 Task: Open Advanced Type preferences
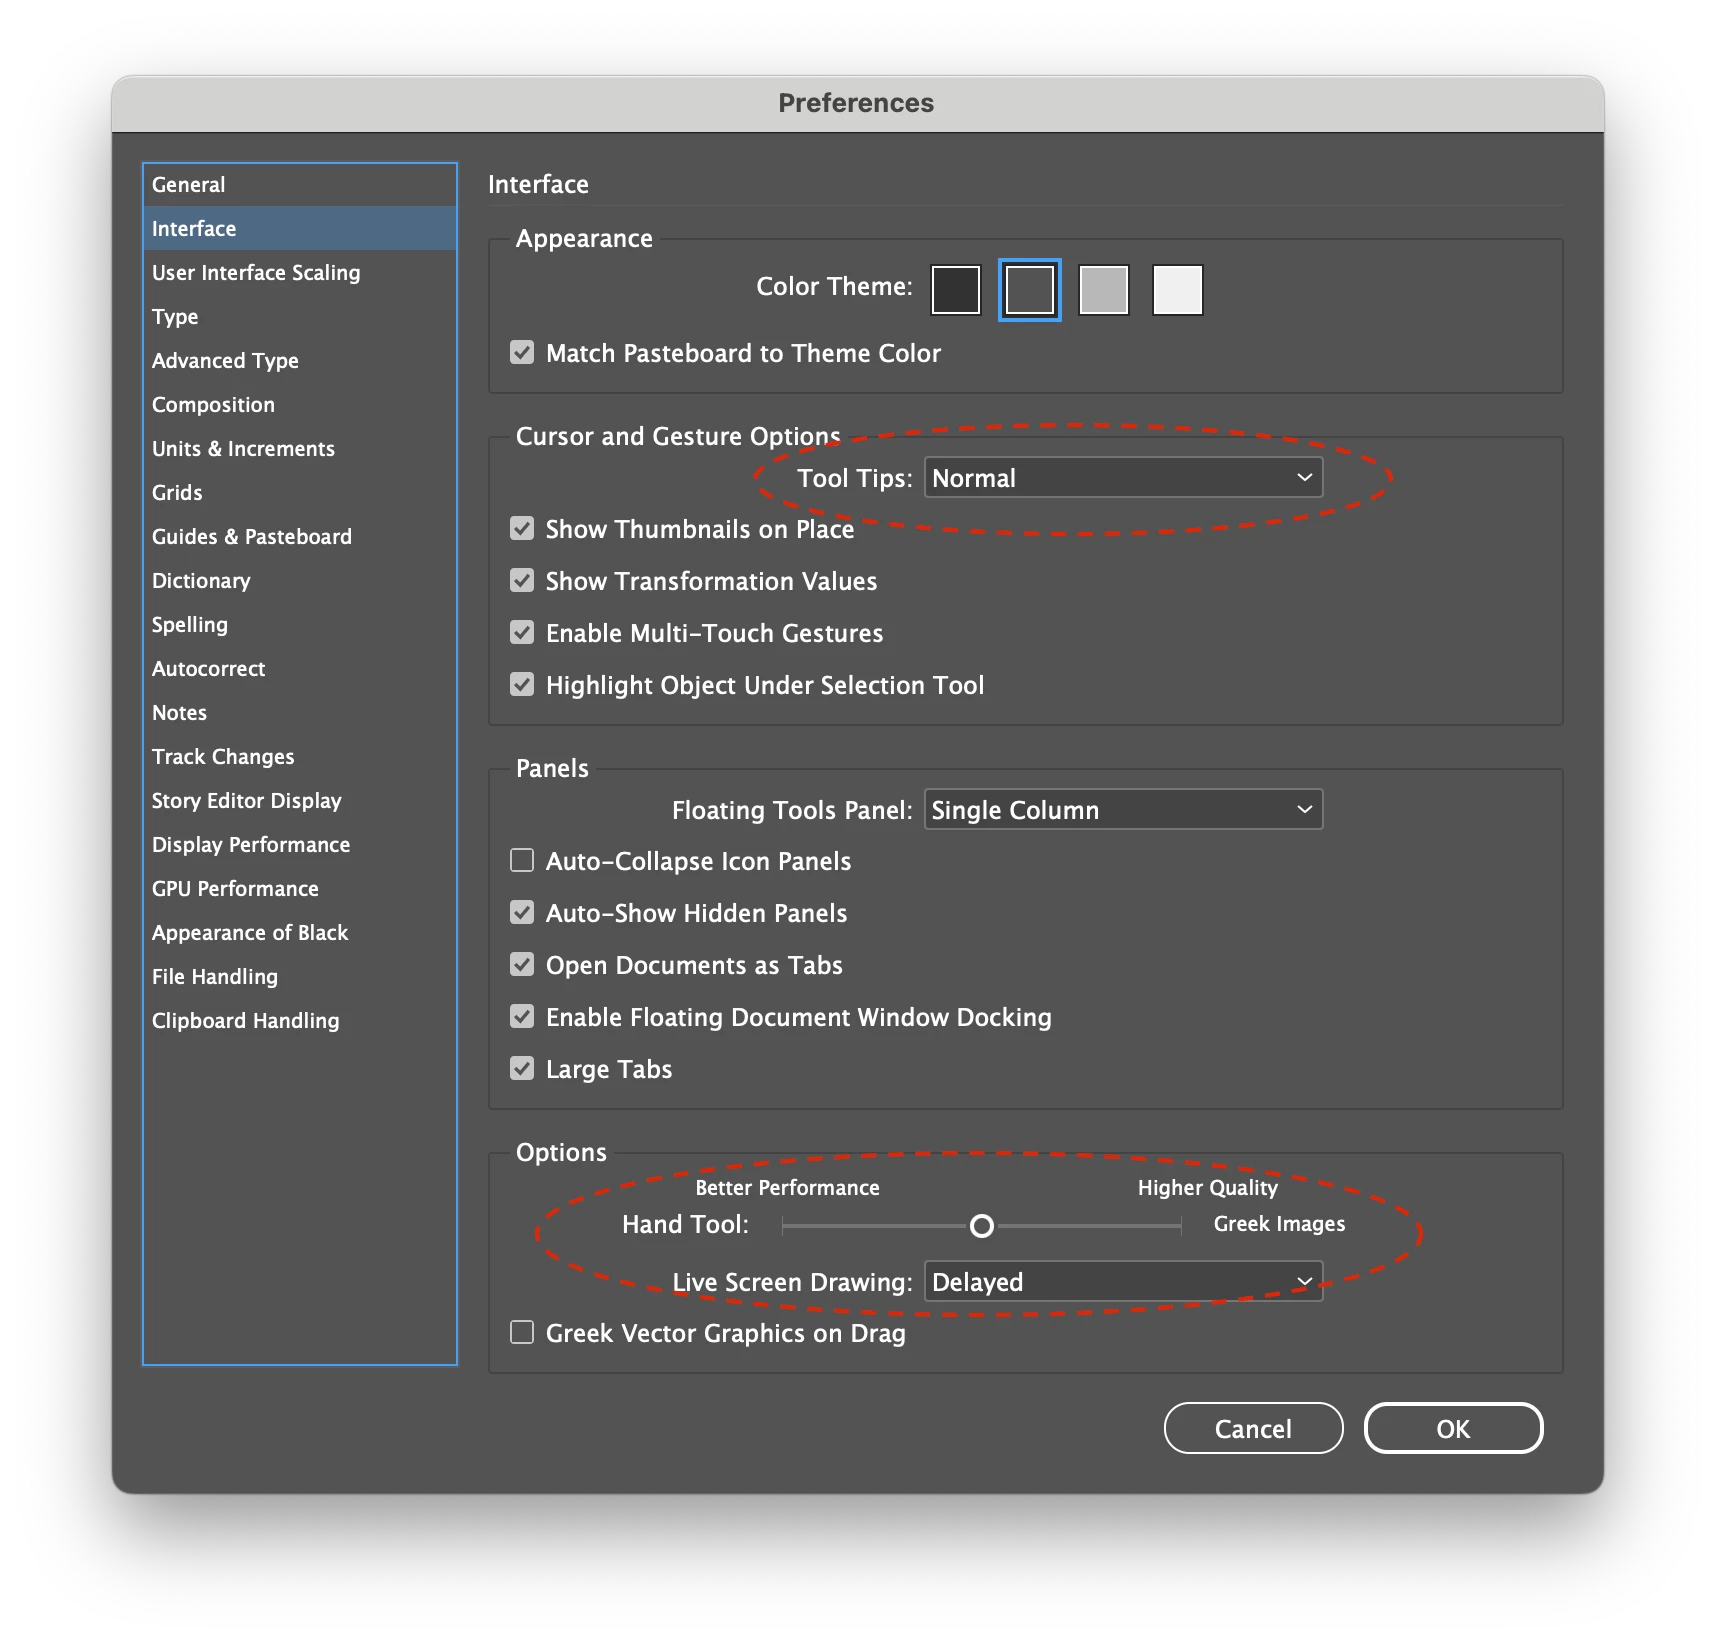(300, 361)
